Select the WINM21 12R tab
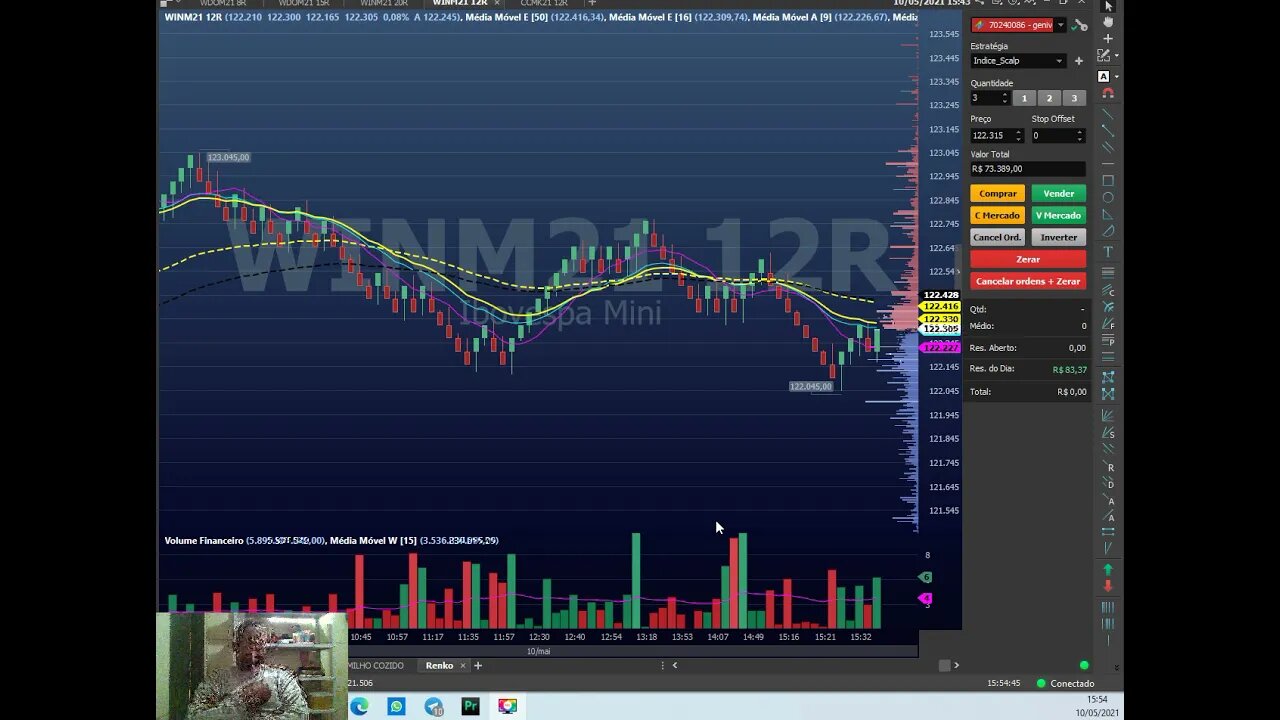 tap(460, 3)
